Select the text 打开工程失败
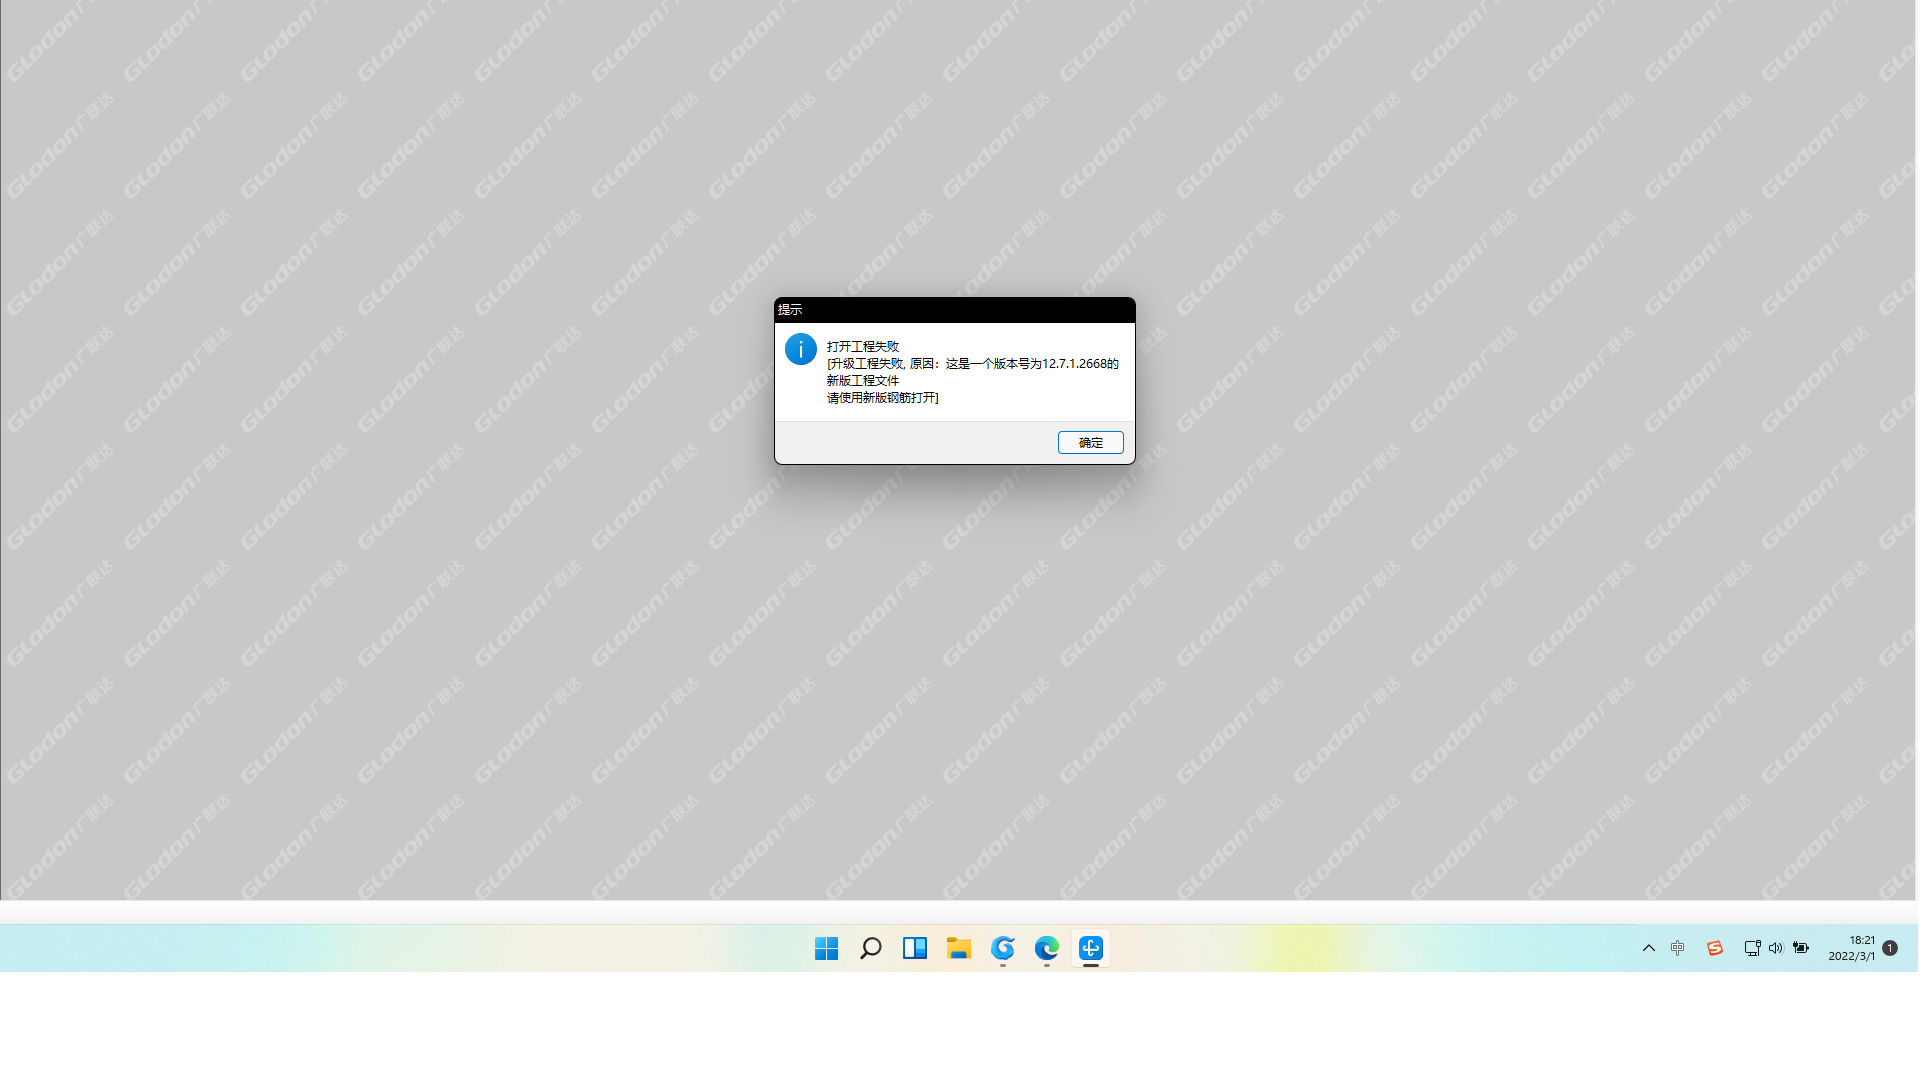The height and width of the screenshot is (1080, 1920). point(863,346)
